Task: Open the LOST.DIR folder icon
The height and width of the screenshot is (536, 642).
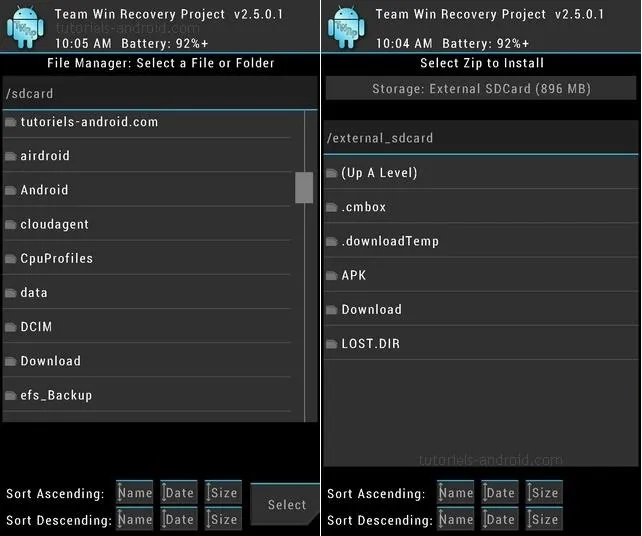Action: 332,344
